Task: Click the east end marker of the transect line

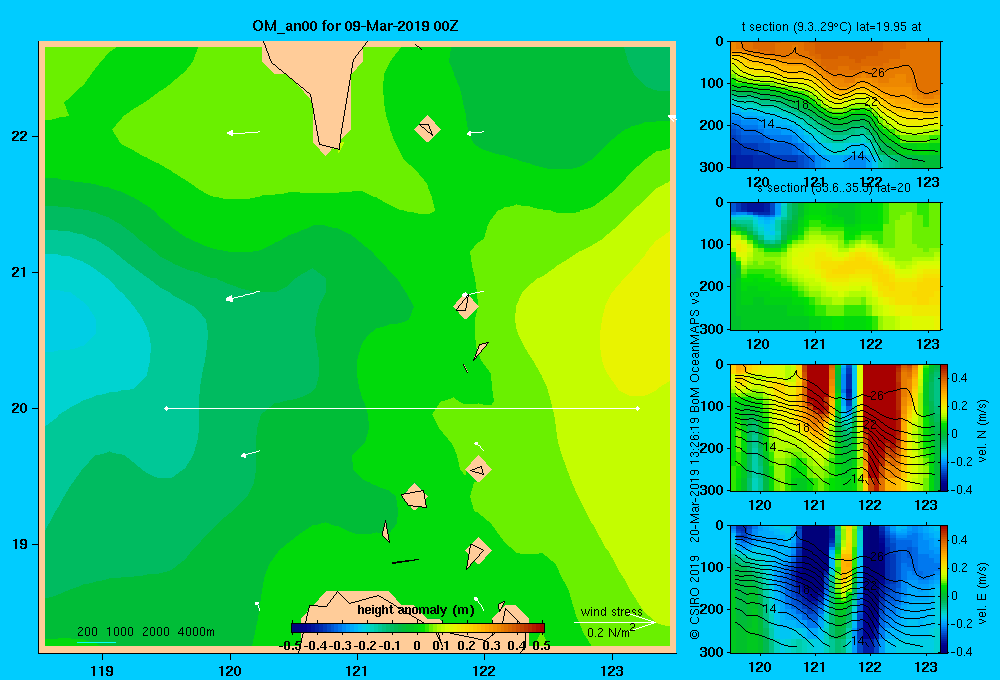Action: click(638, 408)
